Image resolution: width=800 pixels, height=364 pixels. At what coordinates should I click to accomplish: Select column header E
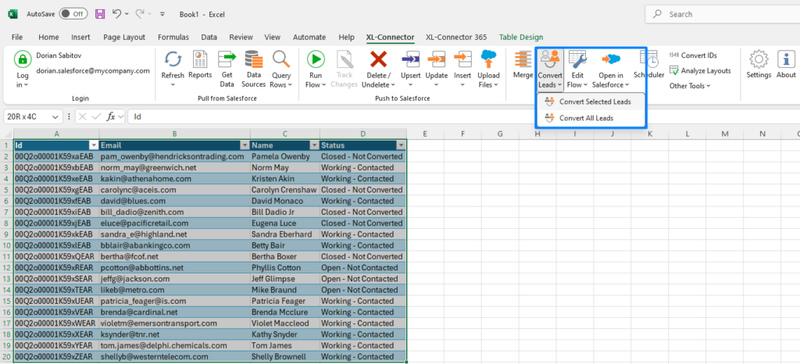424,134
